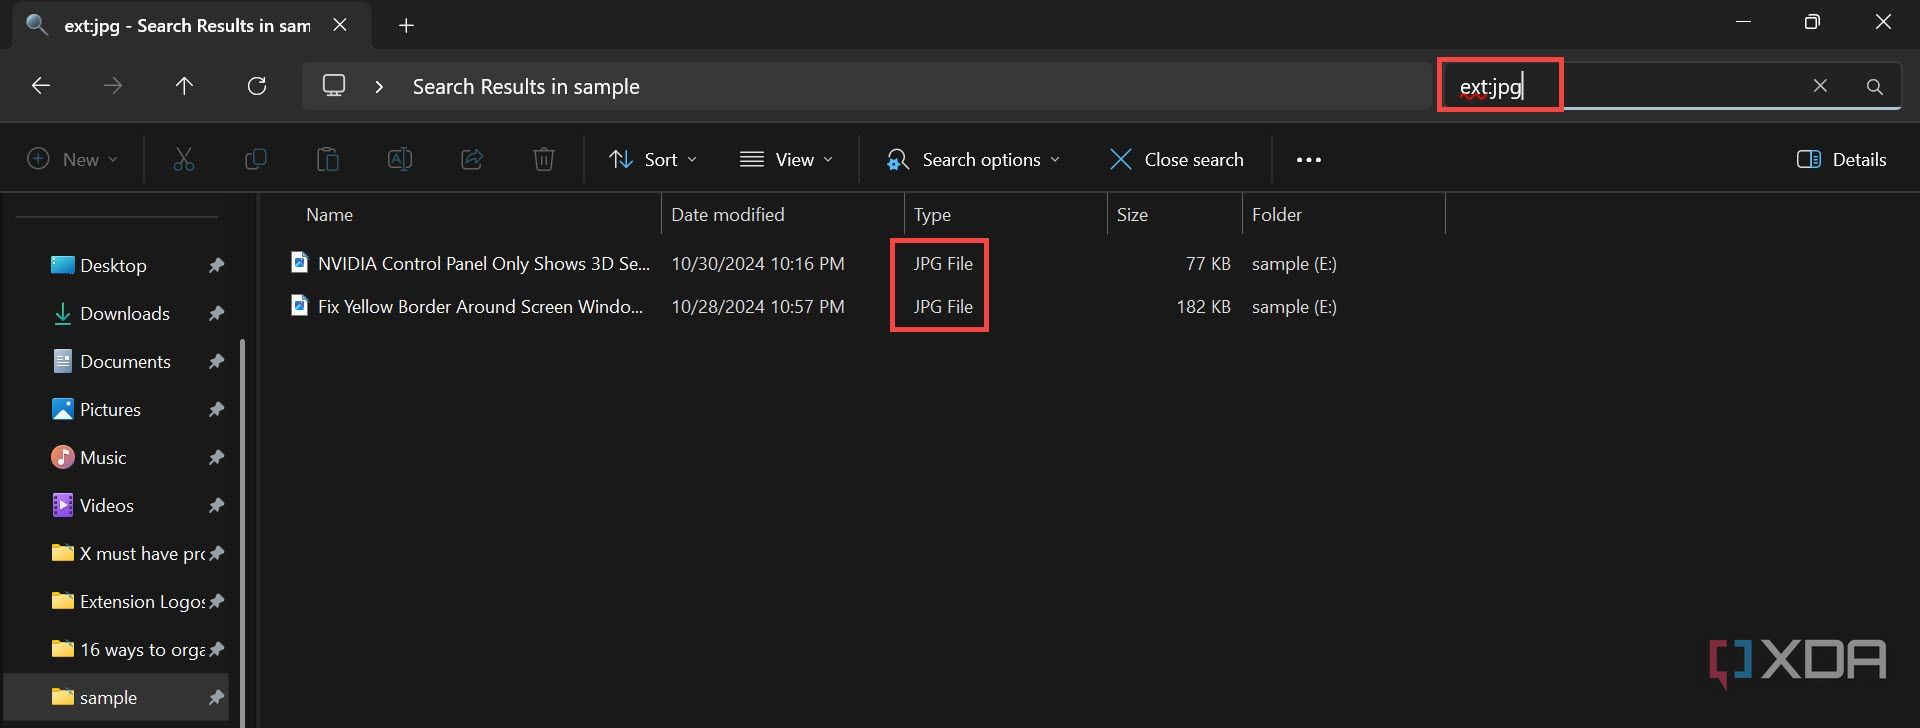The image size is (1920, 728).
Task: Click the Share icon in toolbar
Action: pyautogui.click(x=472, y=159)
